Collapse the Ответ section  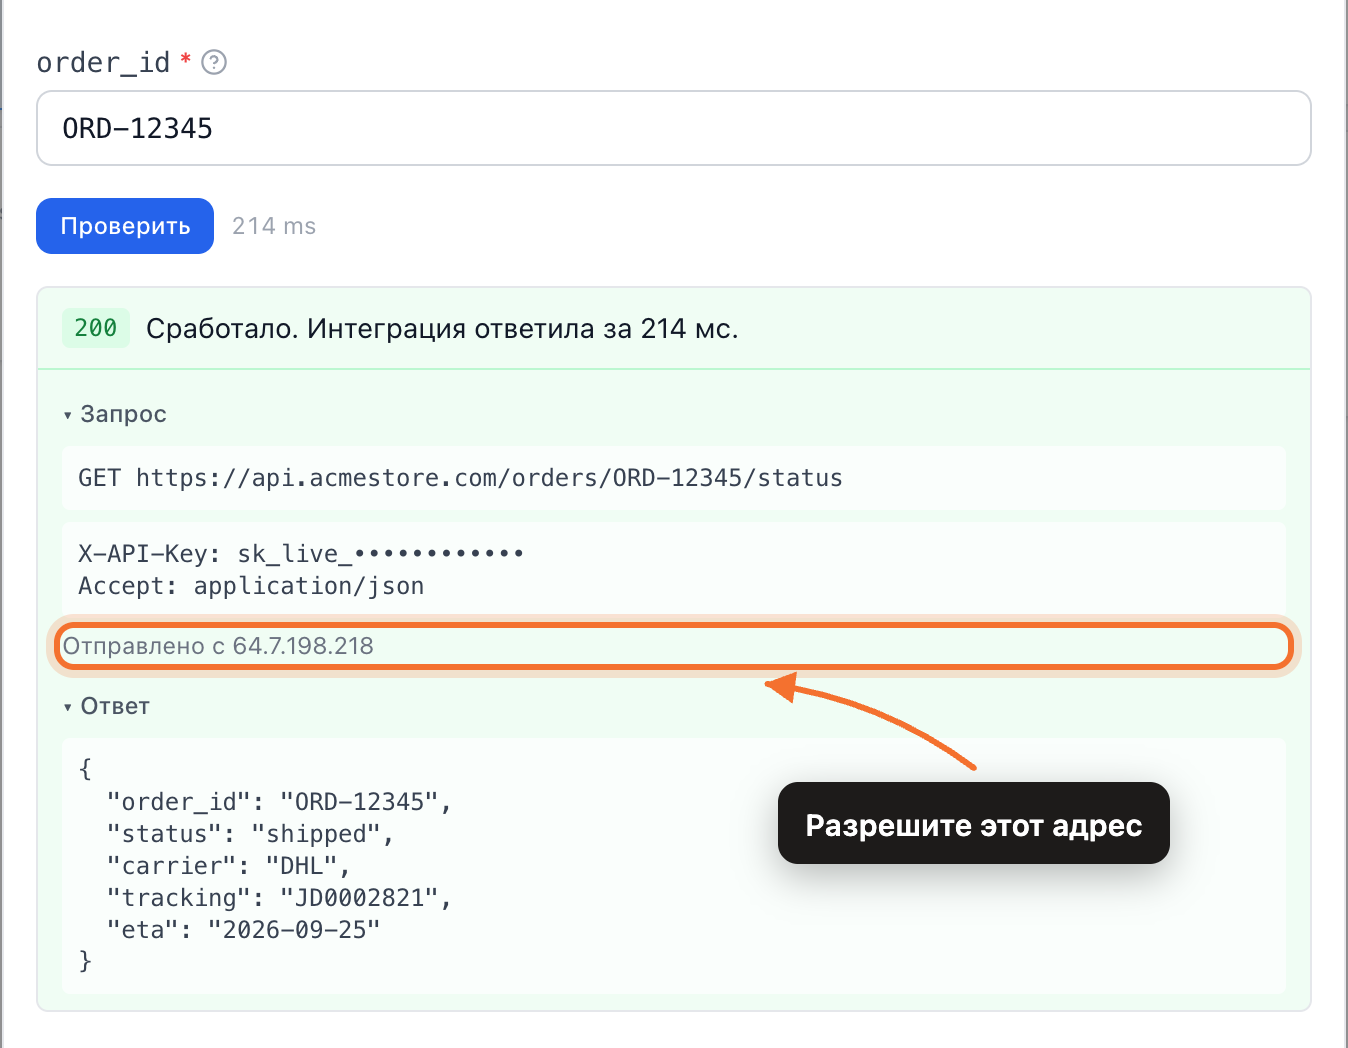pos(106,706)
